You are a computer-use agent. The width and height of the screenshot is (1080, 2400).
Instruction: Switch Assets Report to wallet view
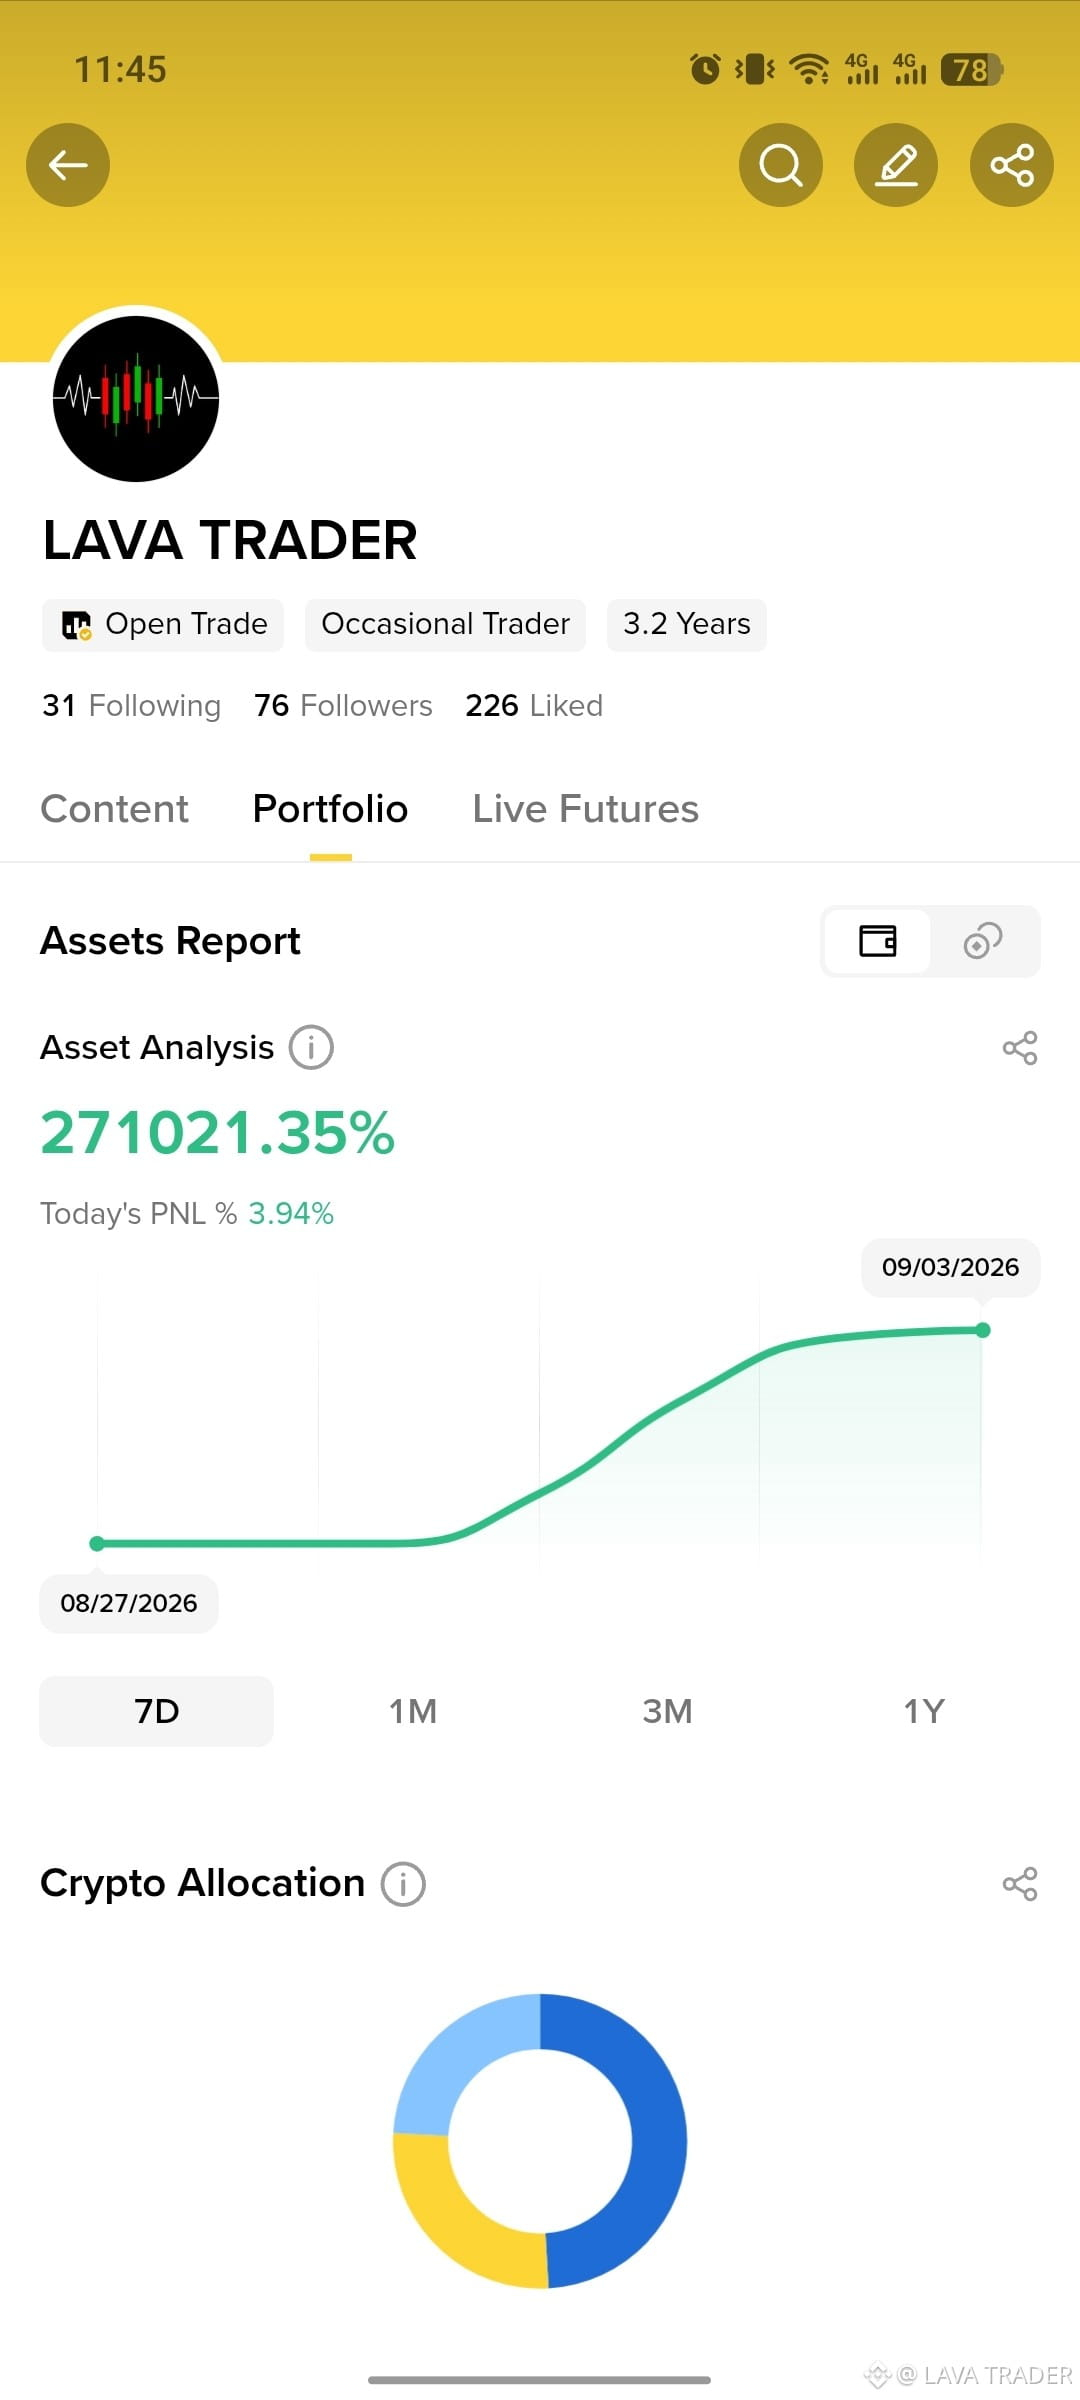pyautogui.click(x=878, y=941)
